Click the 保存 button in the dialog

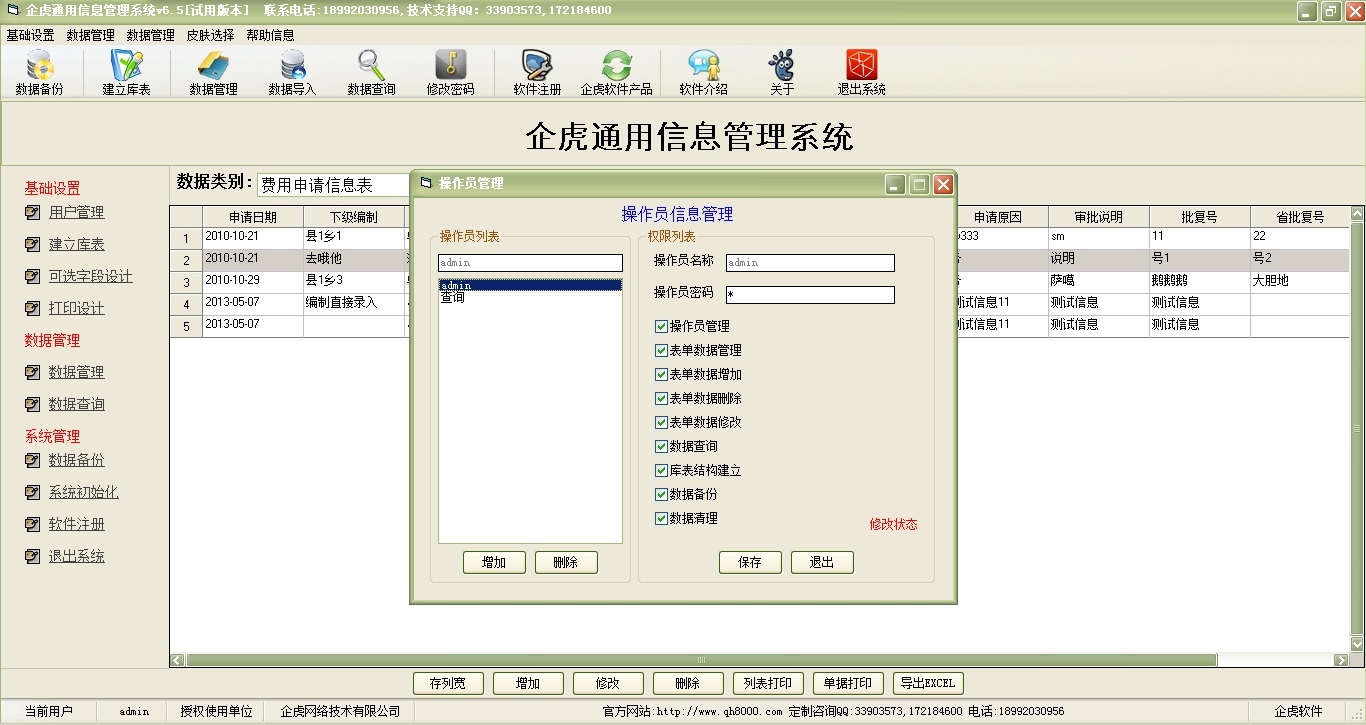click(750, 562)
